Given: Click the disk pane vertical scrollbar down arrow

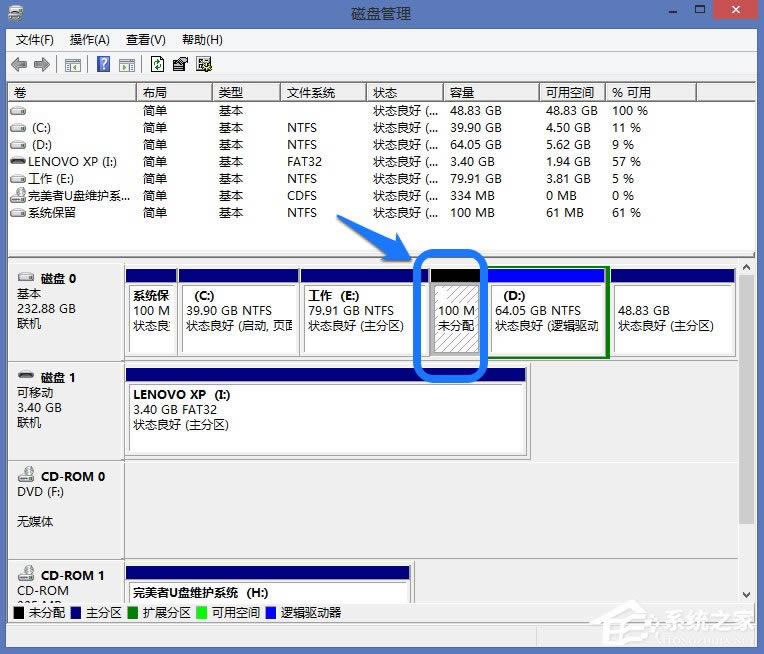Looking at the screenshot, I should click(746, 596).
